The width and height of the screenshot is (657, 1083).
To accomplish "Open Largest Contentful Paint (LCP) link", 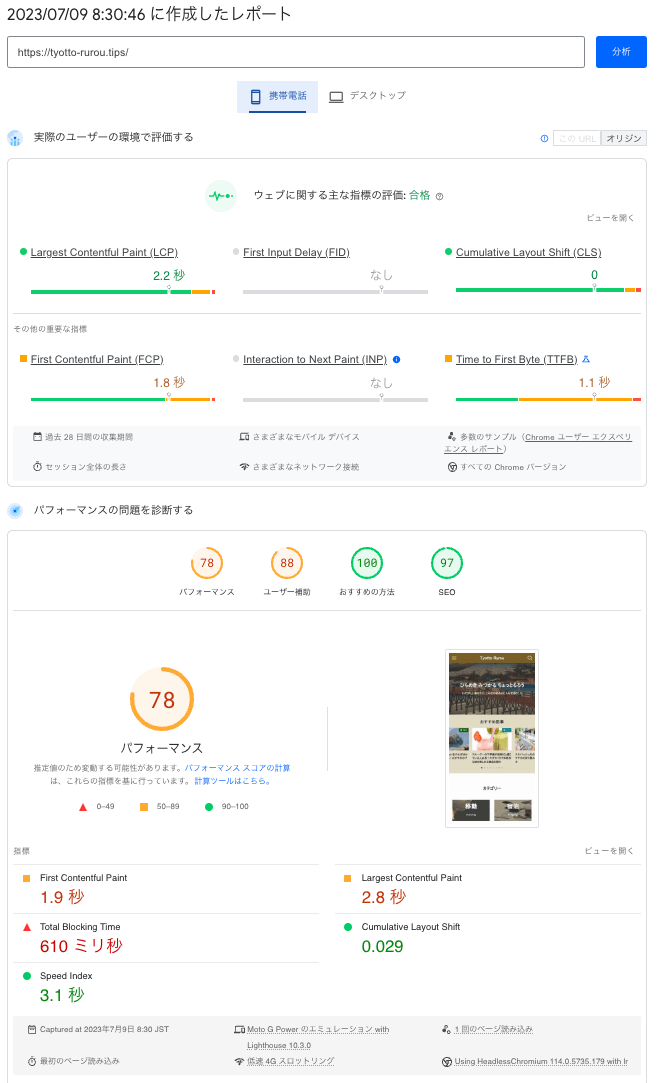I will tap(104, 252).
